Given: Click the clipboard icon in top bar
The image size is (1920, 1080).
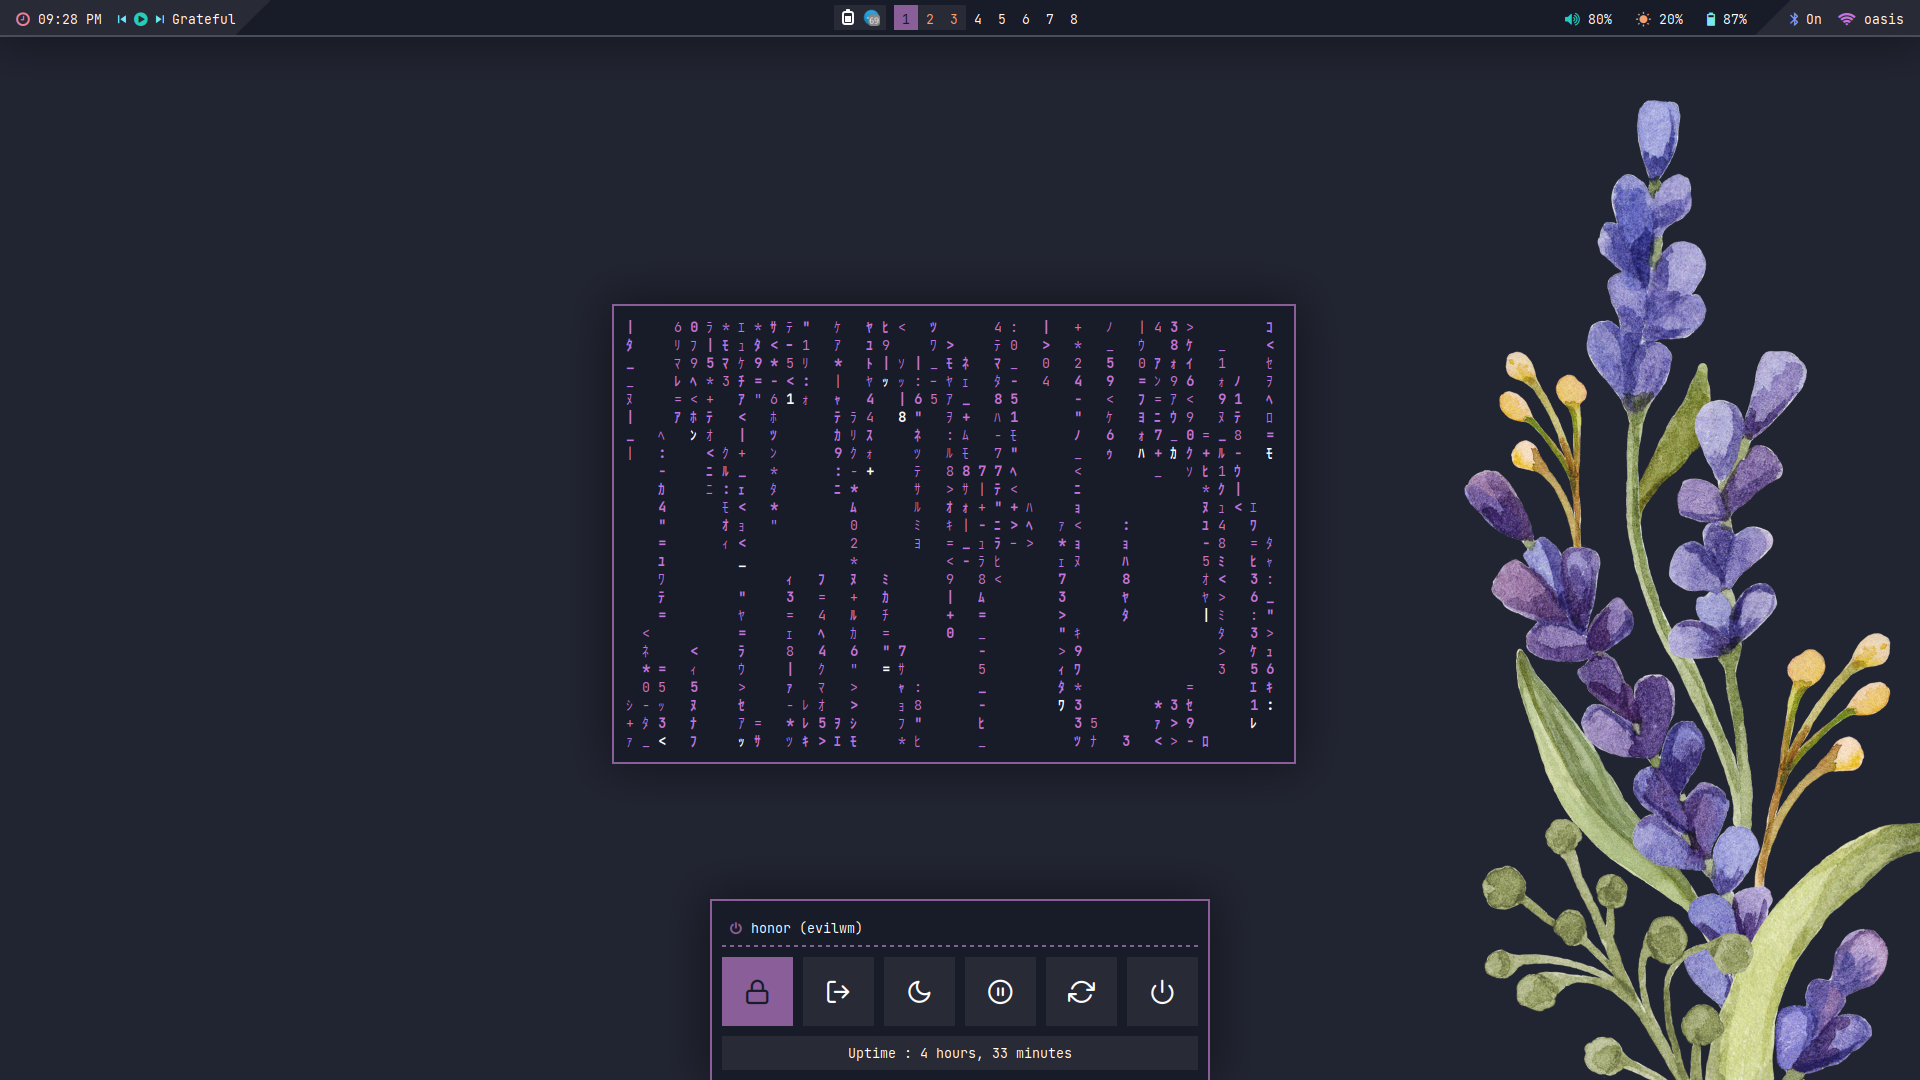Looking at the screenshot, I should pos(848,18).
